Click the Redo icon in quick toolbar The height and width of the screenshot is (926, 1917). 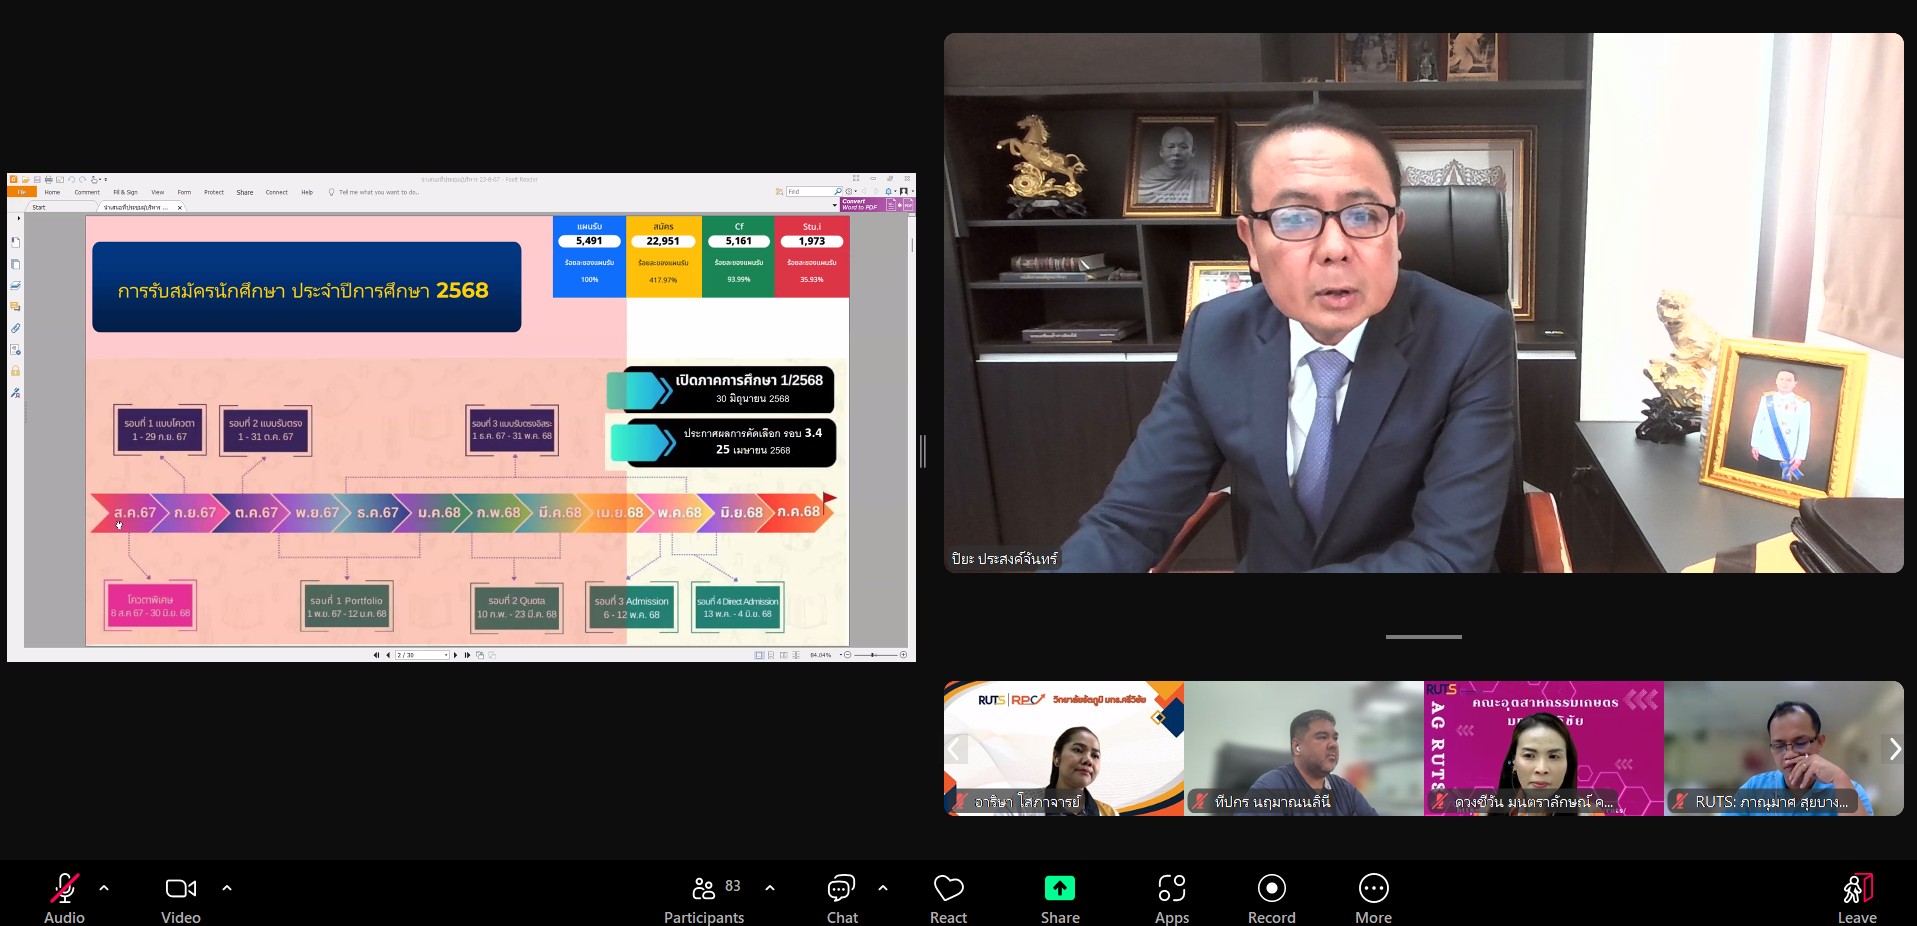click(x=83, y=180)
